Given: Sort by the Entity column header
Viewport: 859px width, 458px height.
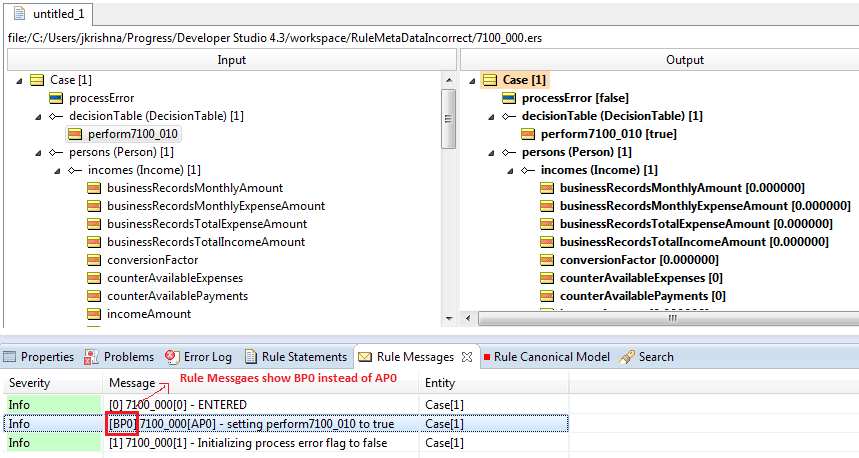Looking at the screenshot, I should point(494,383).
